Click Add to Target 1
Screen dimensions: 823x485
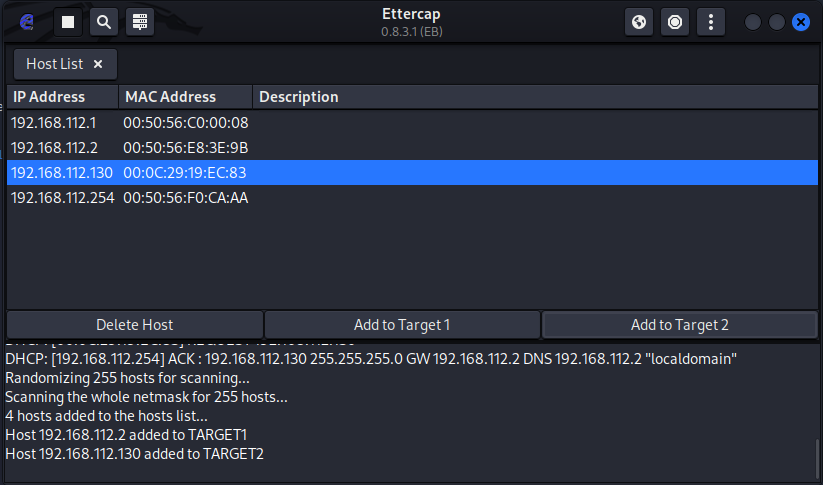pyautogui.click(x=402, y=325)
